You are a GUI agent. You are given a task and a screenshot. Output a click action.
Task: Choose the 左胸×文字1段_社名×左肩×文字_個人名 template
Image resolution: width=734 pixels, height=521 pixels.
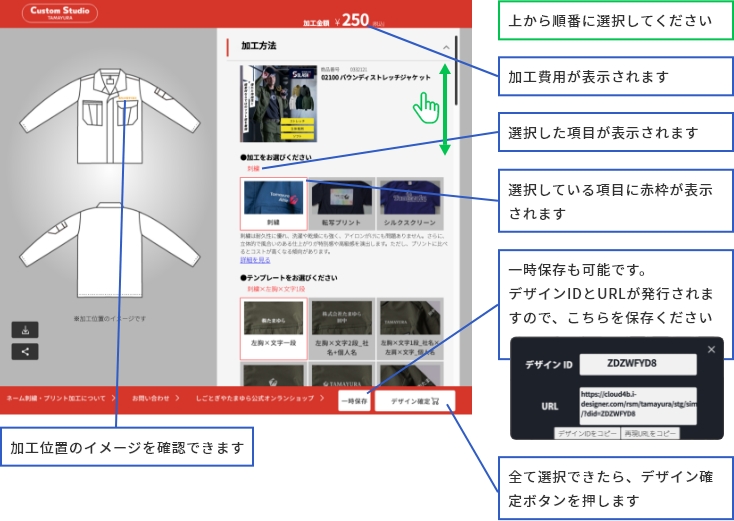pos(410,329)
